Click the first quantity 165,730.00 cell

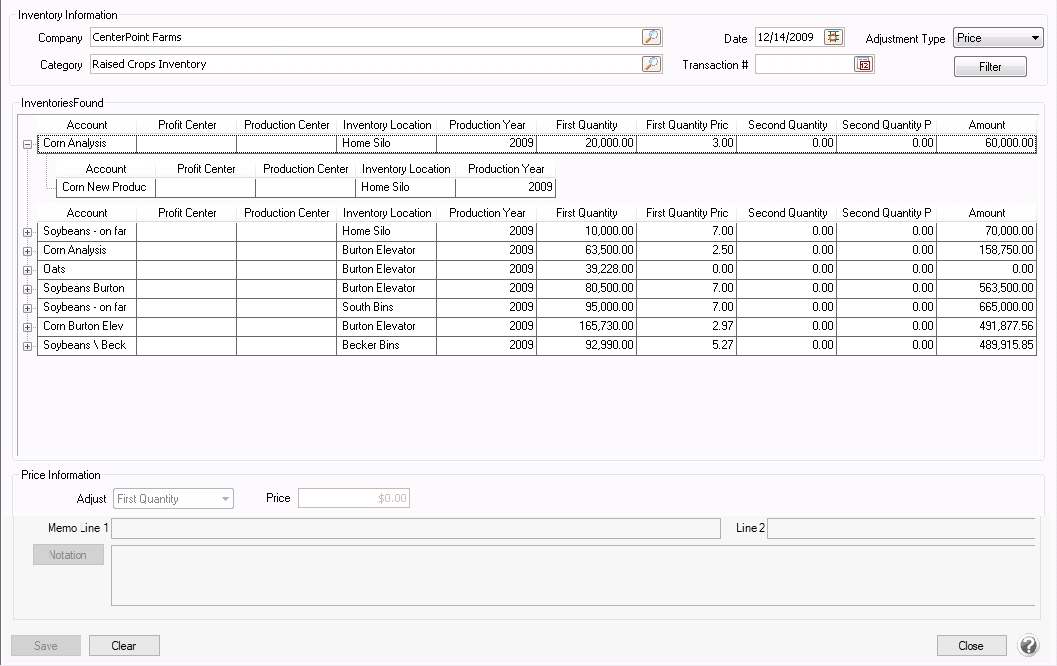click(586, 326)
